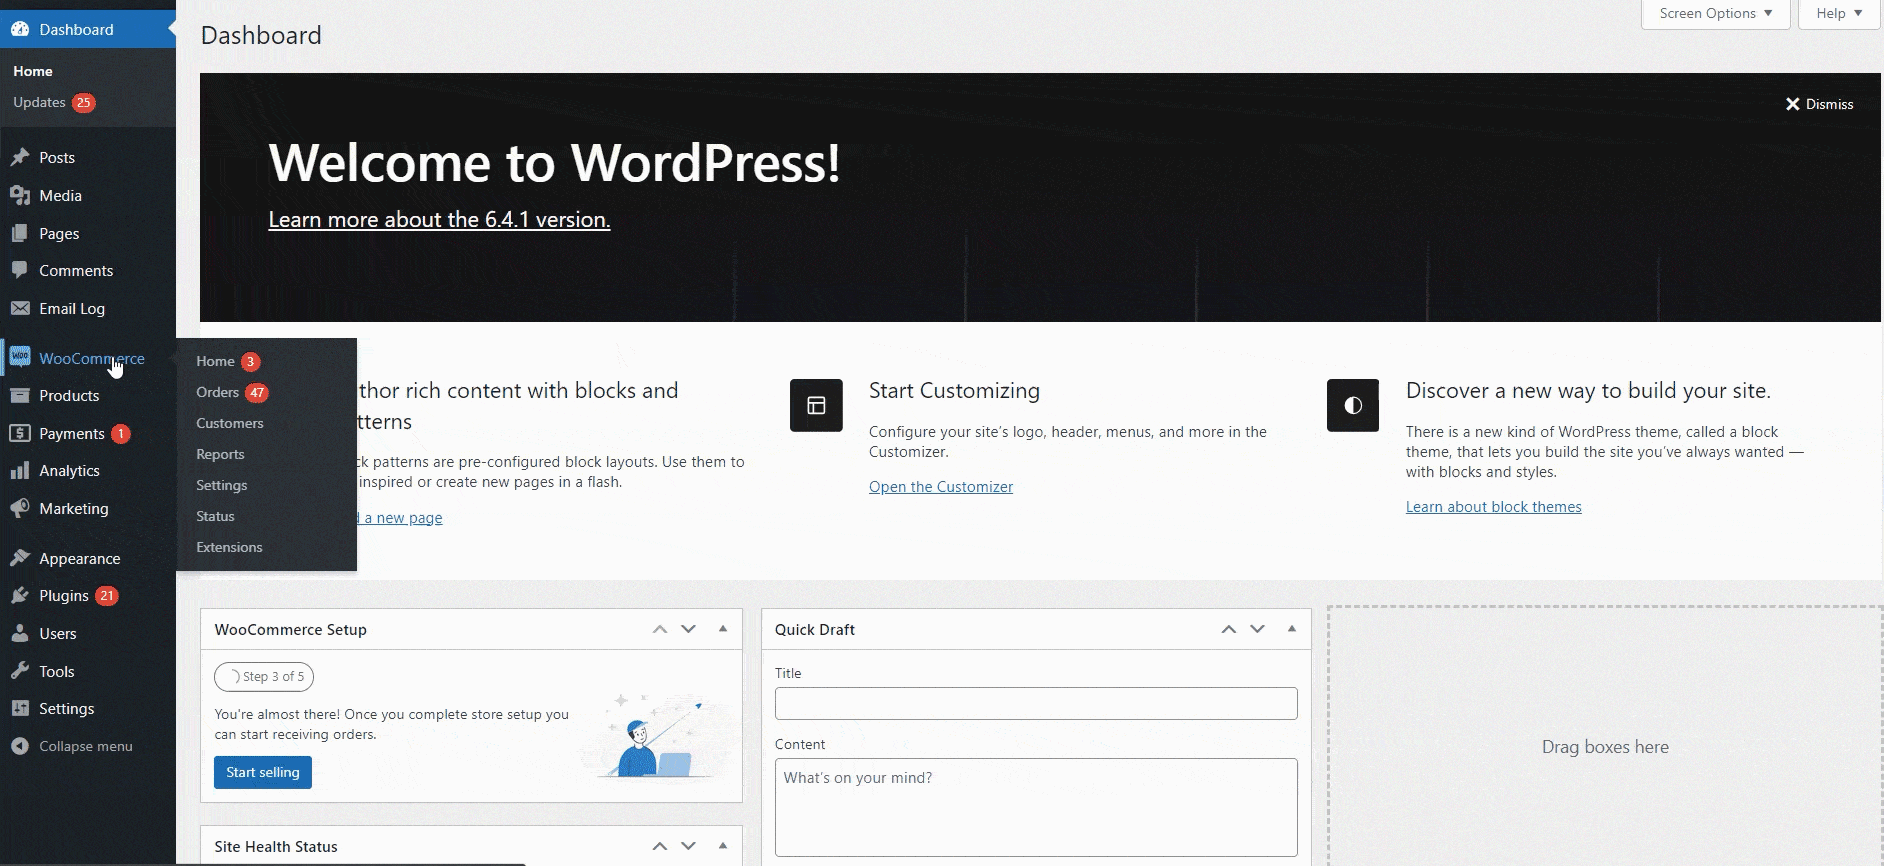
Task: Click the Payments dollar icon
Action: click(x=20, y=433)
